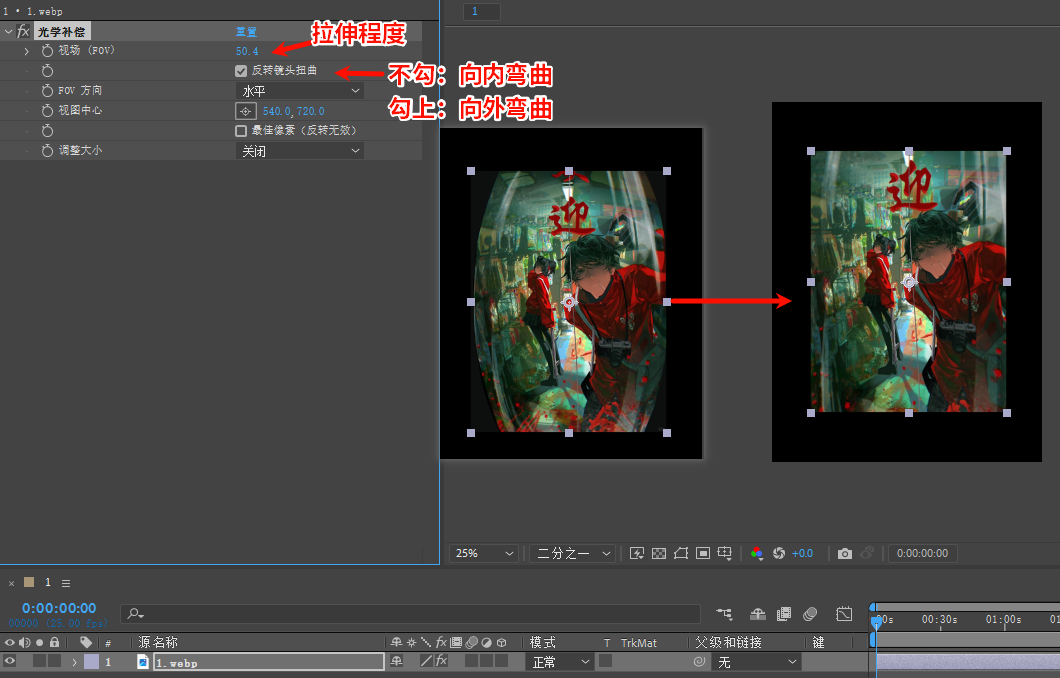
Task: Open the 正常 blending mode dropdown
Action: click(x=560, y=662)
